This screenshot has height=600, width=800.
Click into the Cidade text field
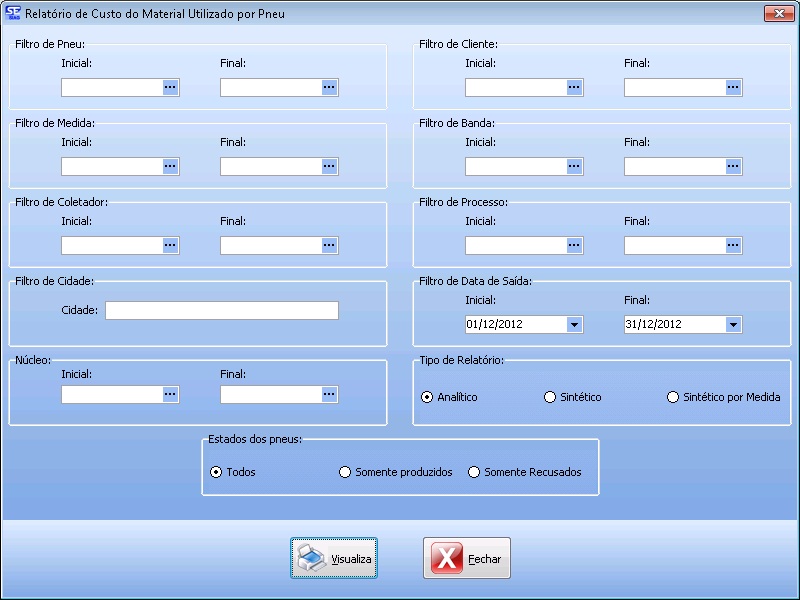(x=221, y=310)
